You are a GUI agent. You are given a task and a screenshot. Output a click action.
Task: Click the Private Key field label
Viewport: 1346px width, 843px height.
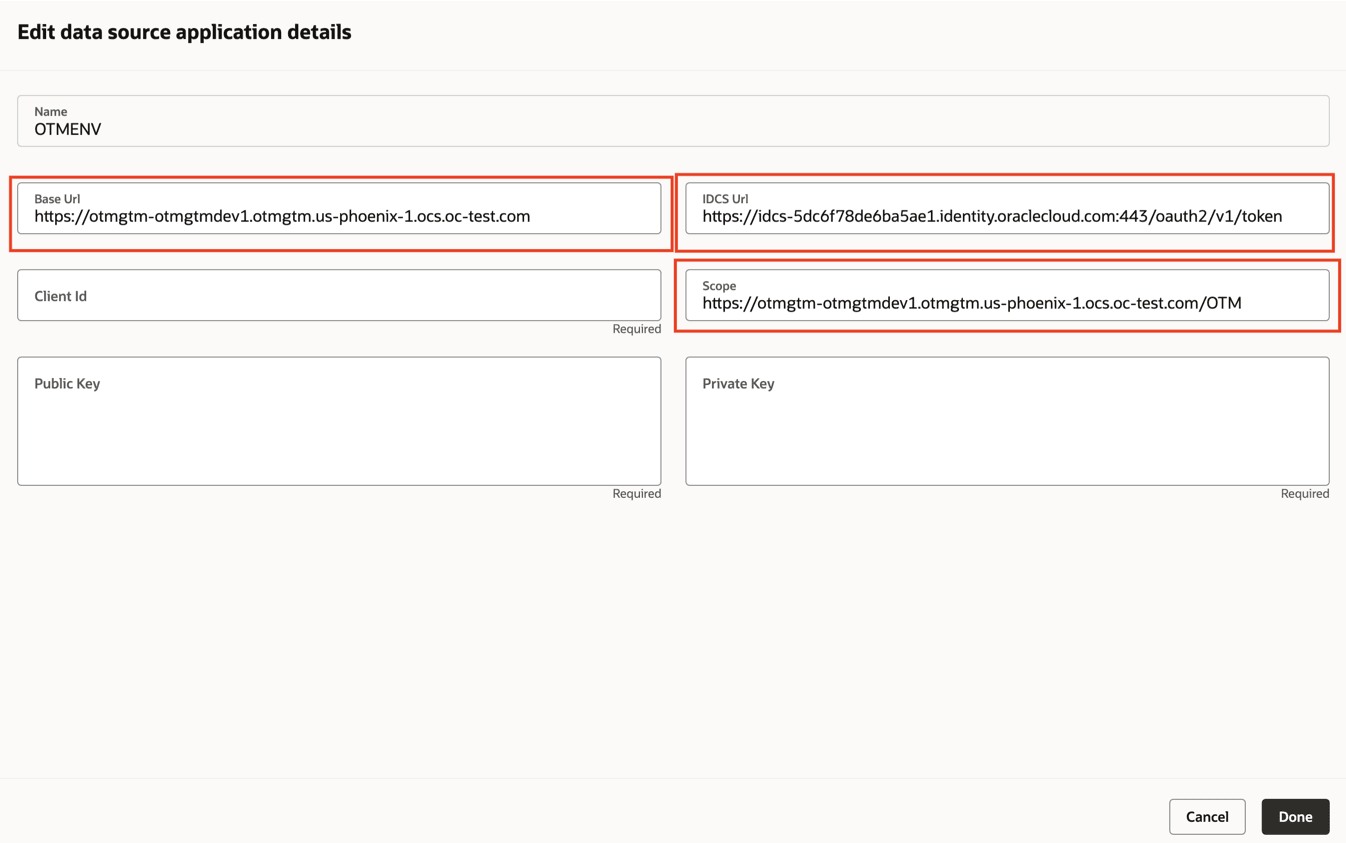(x=738, y=383)
